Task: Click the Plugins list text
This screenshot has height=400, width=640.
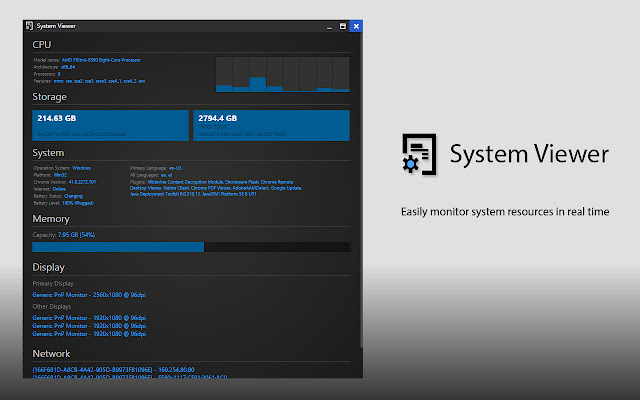Action: pyautogui.click(x=216, y=188)
